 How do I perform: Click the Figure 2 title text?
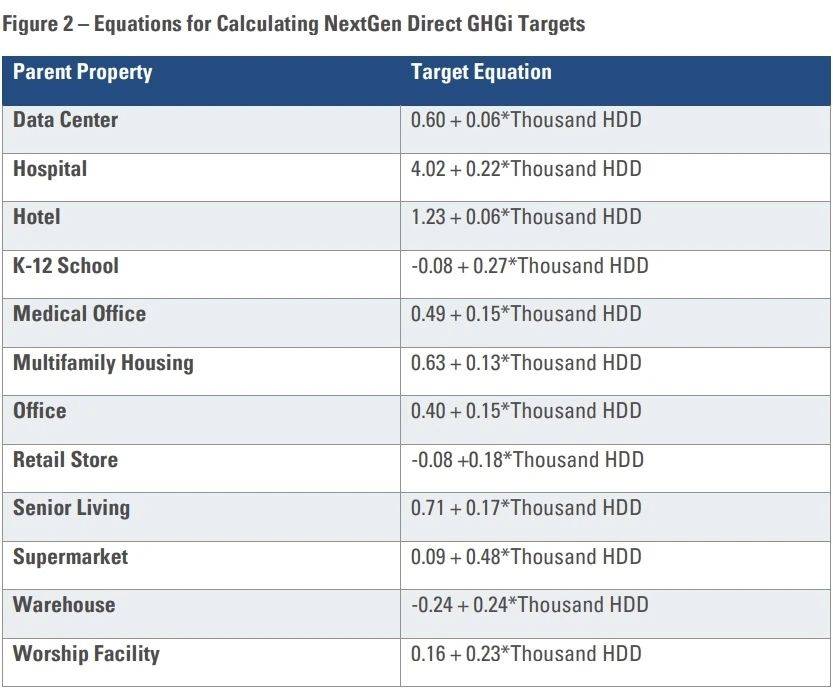[293, 24]
